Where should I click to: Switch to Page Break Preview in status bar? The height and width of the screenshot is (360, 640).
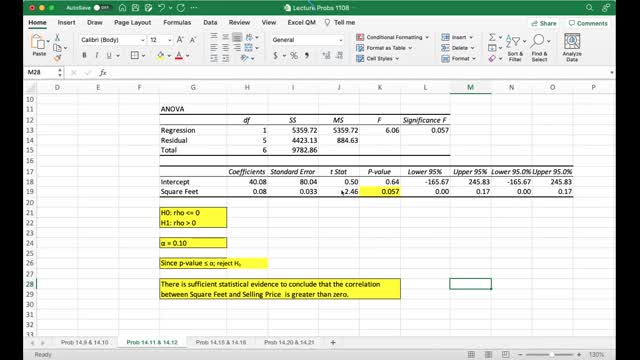(x=505, y=354)
